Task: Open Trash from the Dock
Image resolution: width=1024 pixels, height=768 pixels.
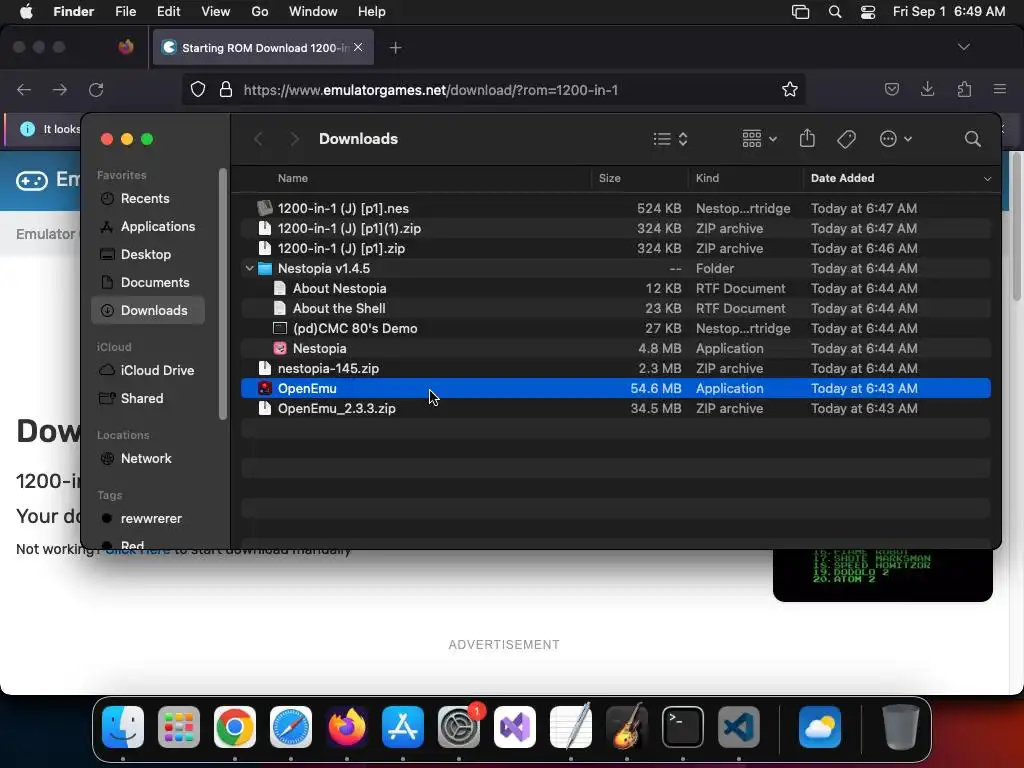Action: (x=901, y=727)
